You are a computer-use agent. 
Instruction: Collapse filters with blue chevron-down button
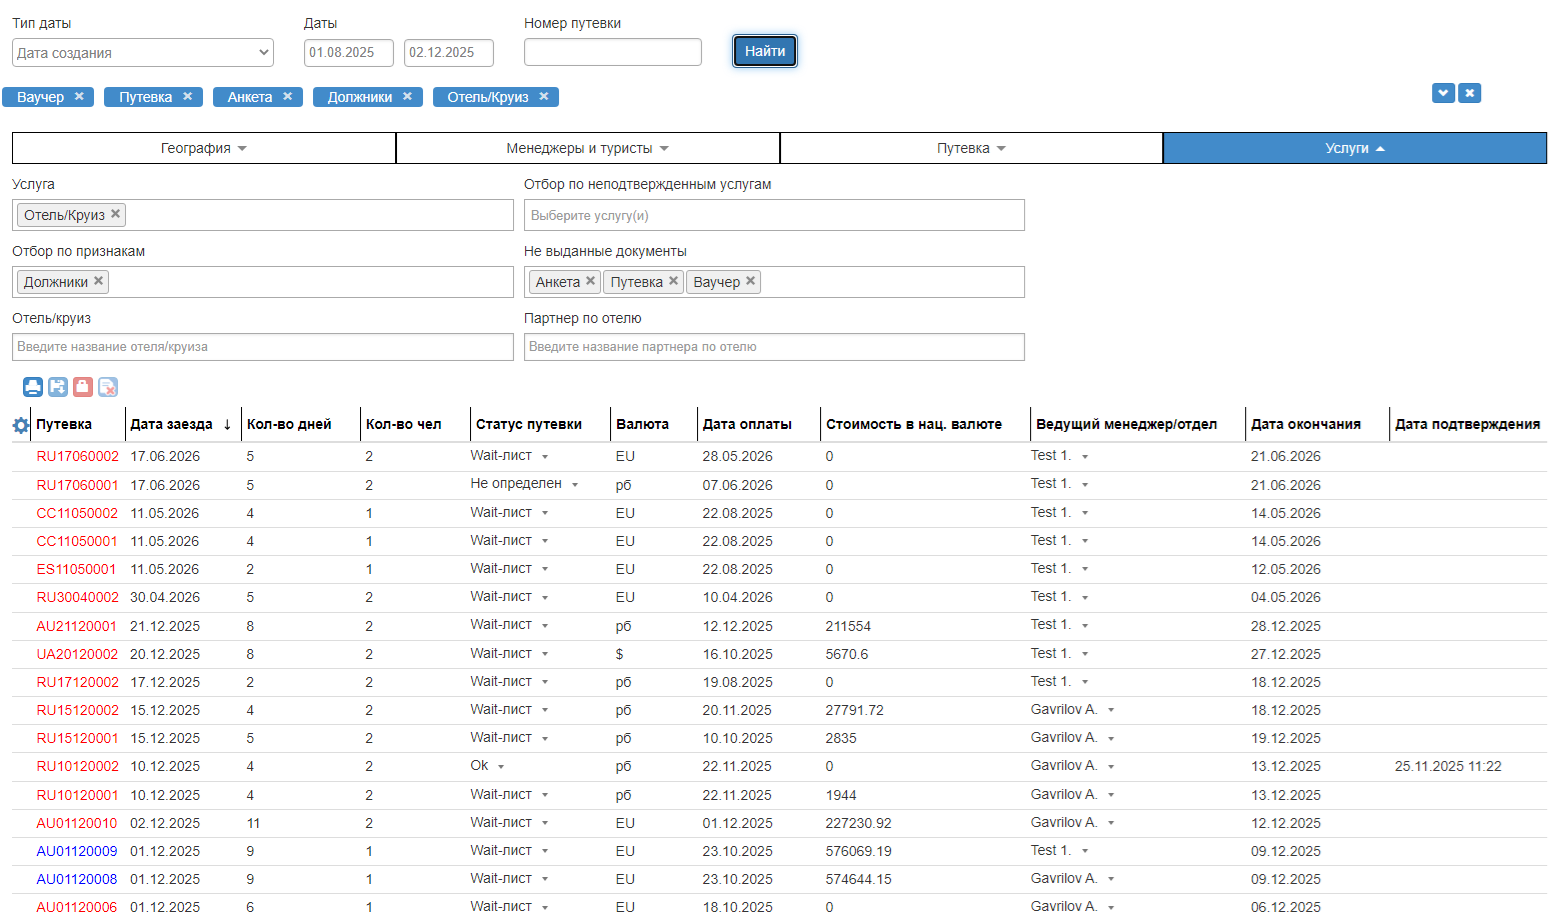(1442, 93)
